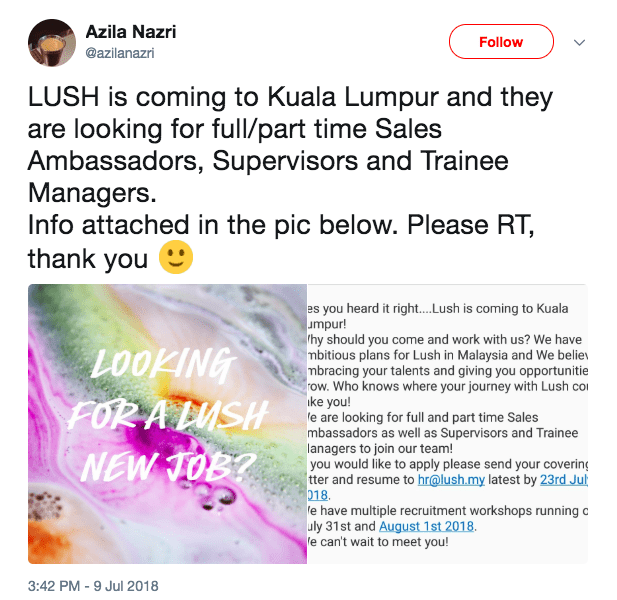Click the tweet text mentioning Kuala Lumpur

[x=290, y=97]
